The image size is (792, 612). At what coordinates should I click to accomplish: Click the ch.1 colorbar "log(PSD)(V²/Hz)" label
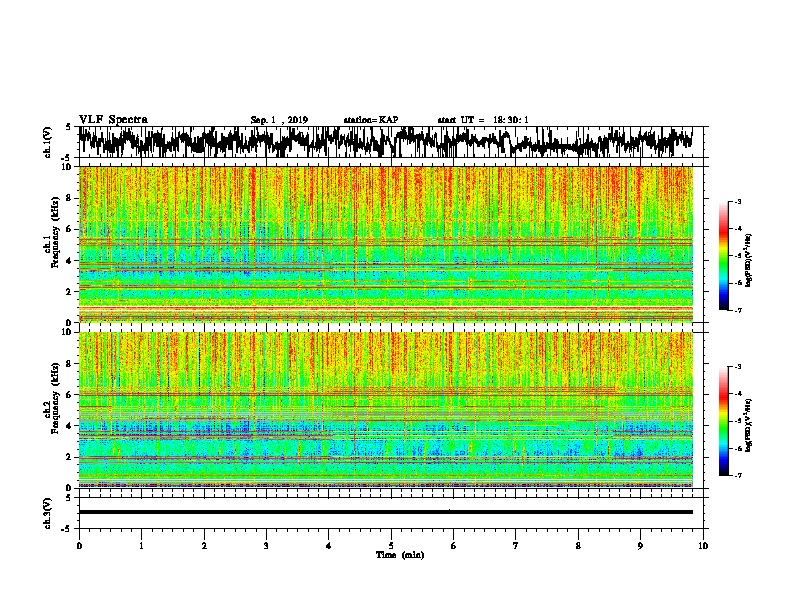pyautogui.click(x=749, y=260)
